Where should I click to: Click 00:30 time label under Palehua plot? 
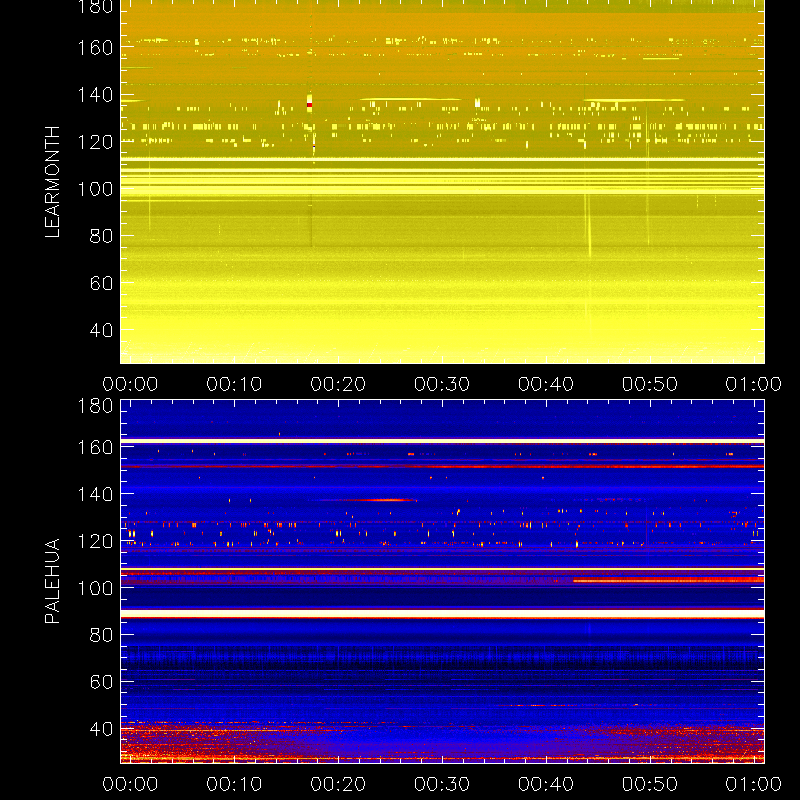pyautogui.click(x=442, y=784)
